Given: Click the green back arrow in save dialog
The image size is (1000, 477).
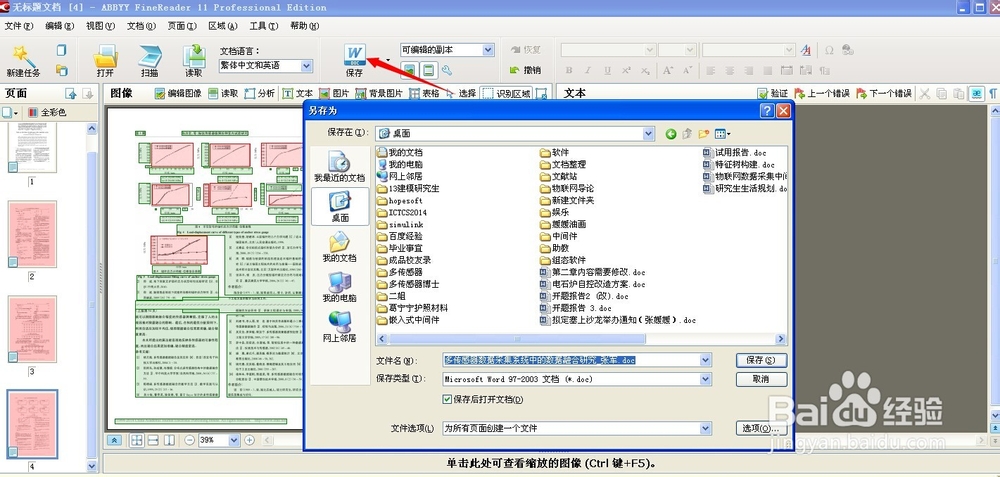Looking at the screenshot, I should (671, 133).
